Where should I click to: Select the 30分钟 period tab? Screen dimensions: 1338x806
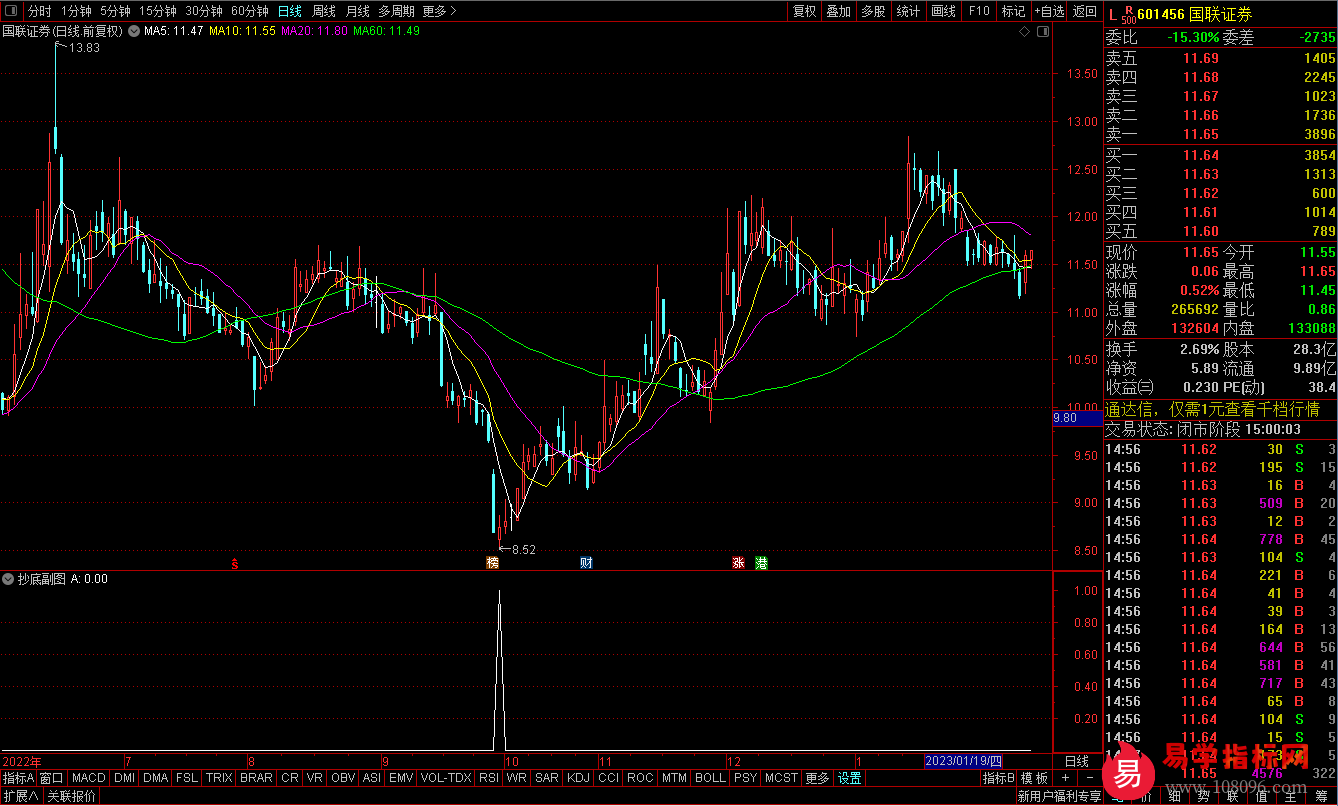[203, 11]
